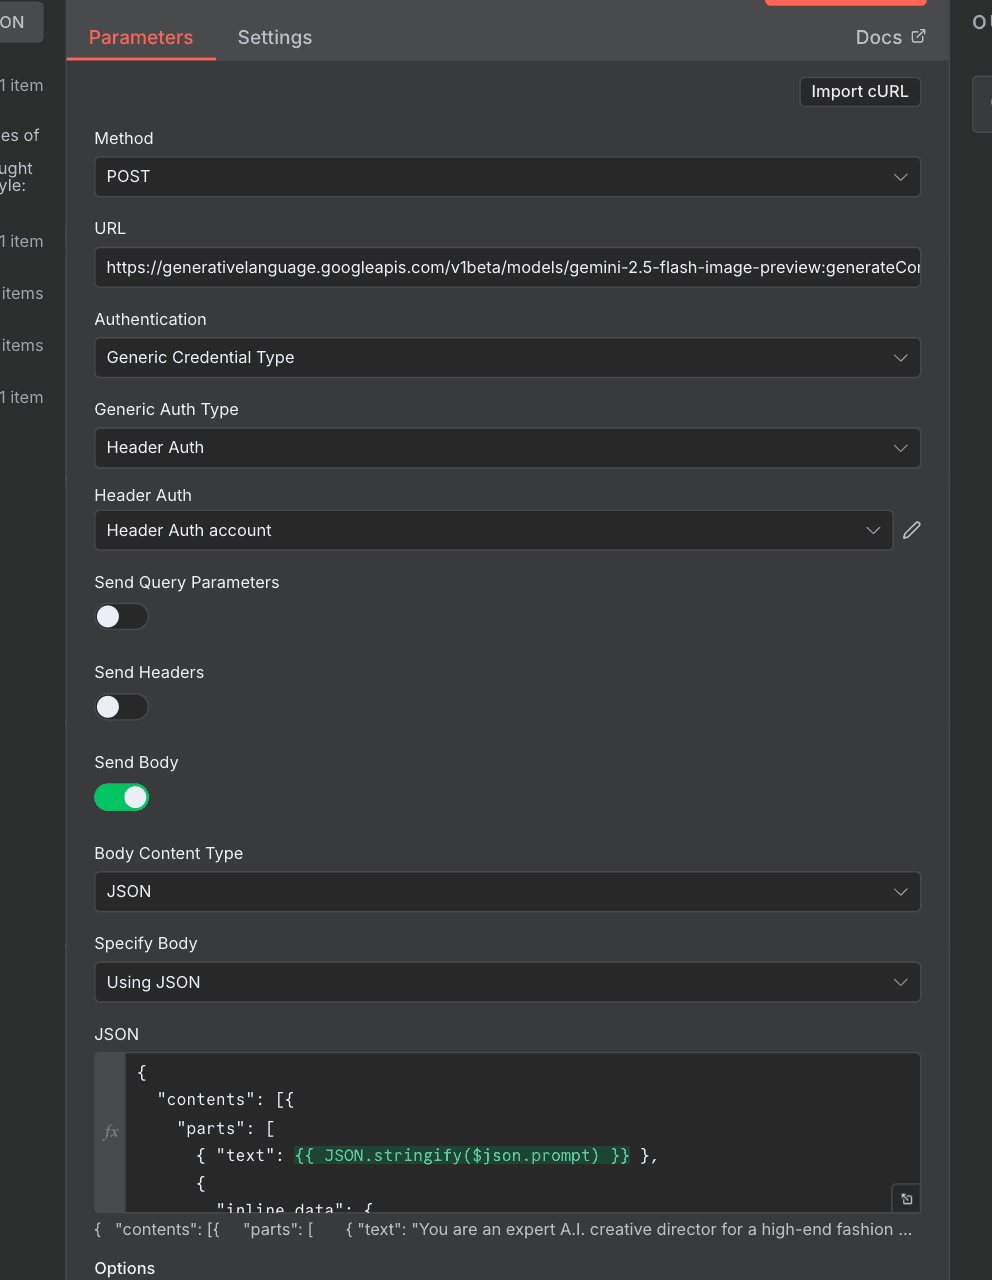Click inside the URL input field
This screenshot has height=1280, width=992.
click(506, 267)
